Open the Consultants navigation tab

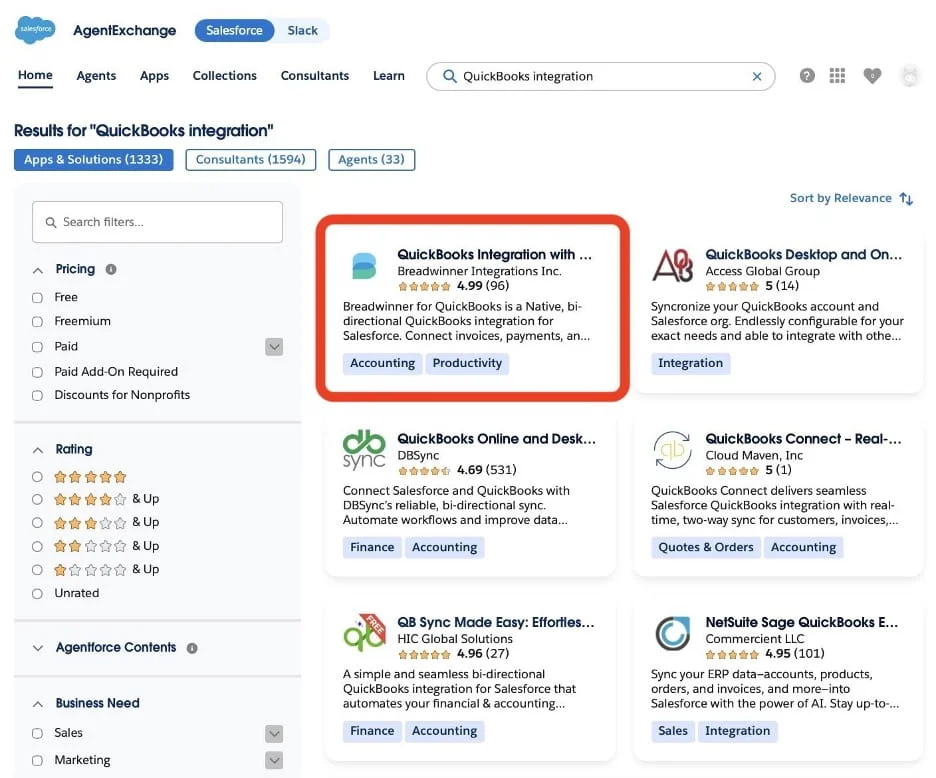click(315, 76)
